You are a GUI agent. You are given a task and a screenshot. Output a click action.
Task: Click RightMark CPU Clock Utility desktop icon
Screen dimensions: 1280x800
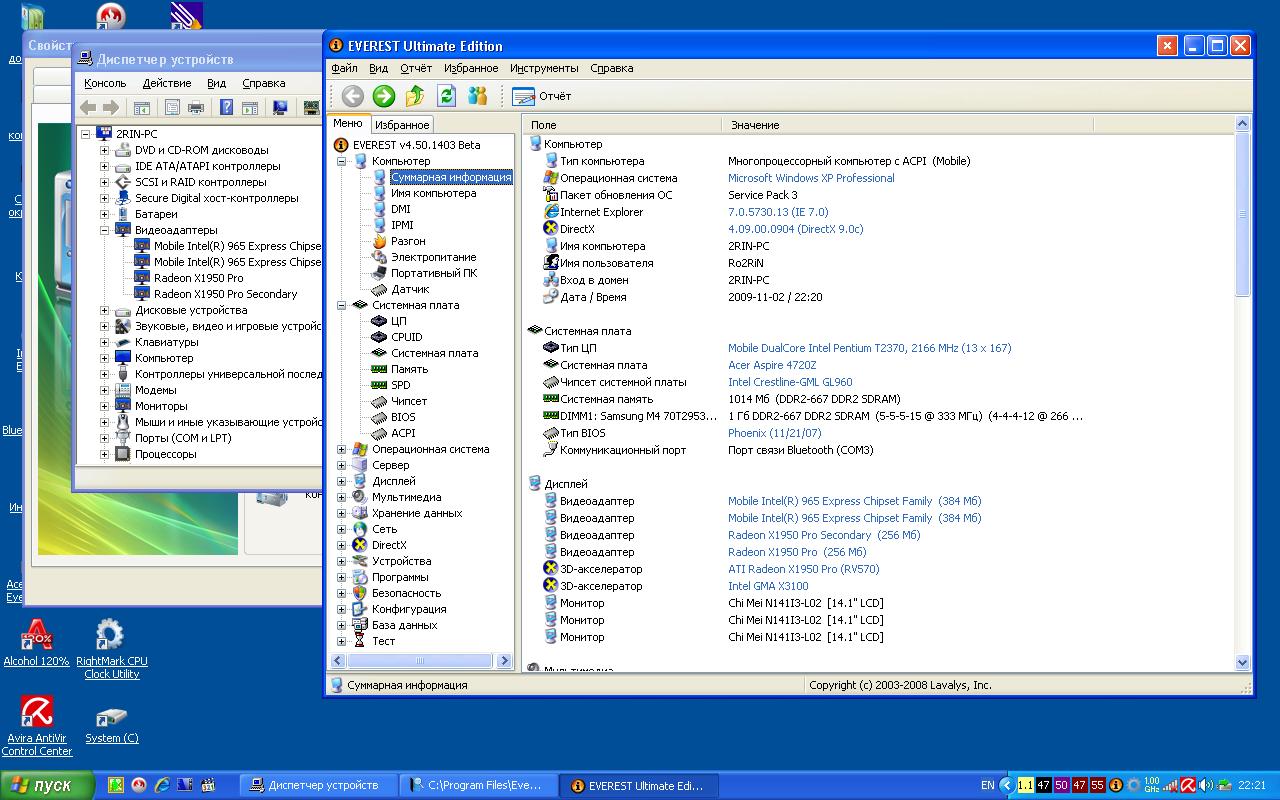(x=111, y=649)
